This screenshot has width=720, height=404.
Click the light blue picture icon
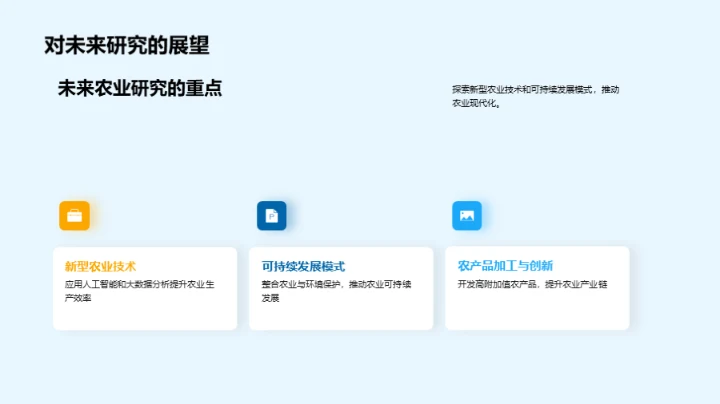[467, 215]
